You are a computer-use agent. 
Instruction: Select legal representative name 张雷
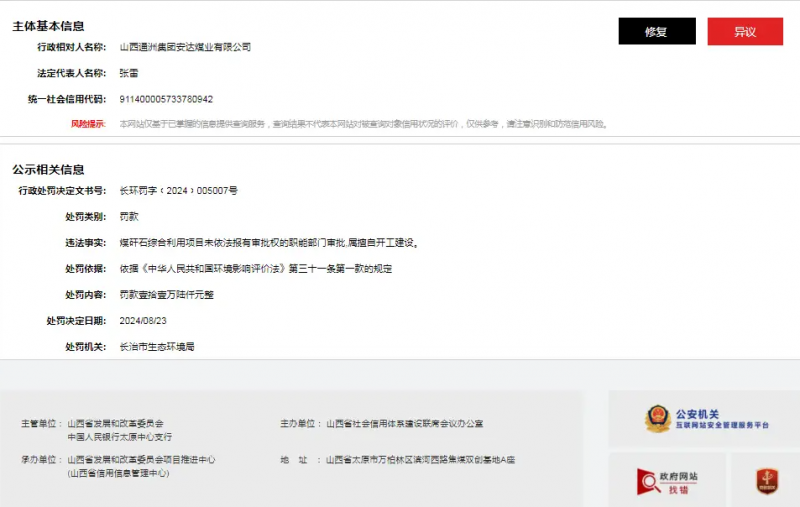pyautogui.click(x=129, y=73)
